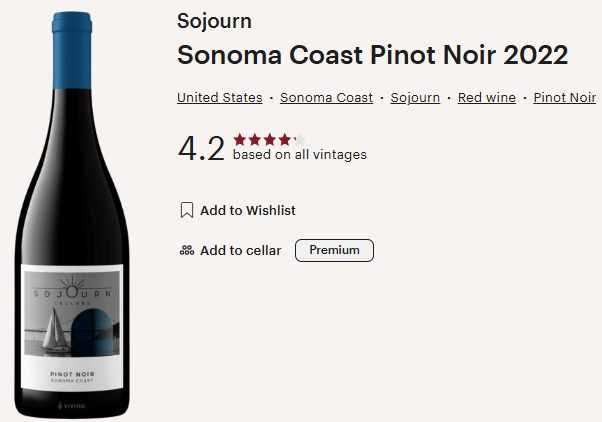The image size is (602, 422).
Task: Click the Premium badge button
Action: point(334,250)
